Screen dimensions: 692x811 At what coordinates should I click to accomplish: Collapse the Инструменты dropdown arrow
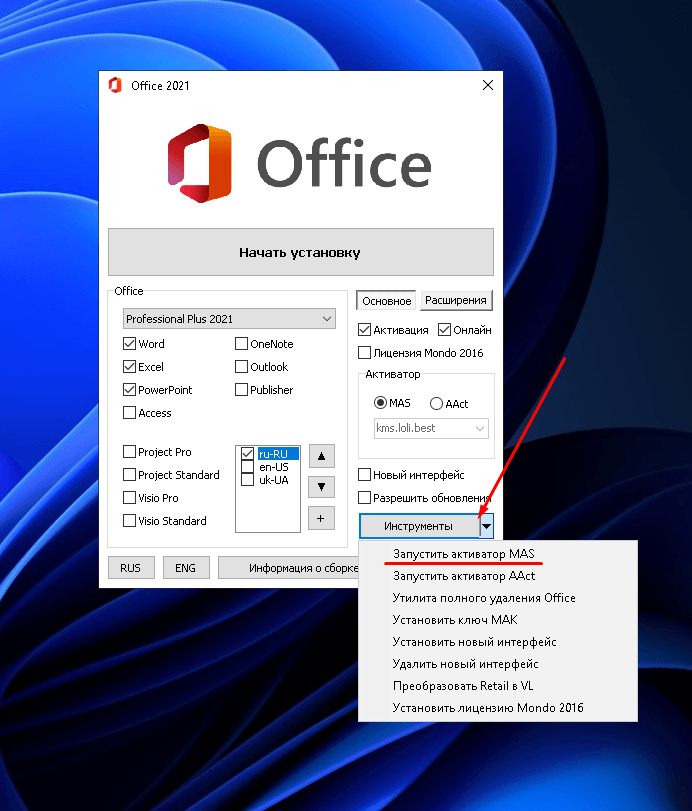tap(486, 526)
